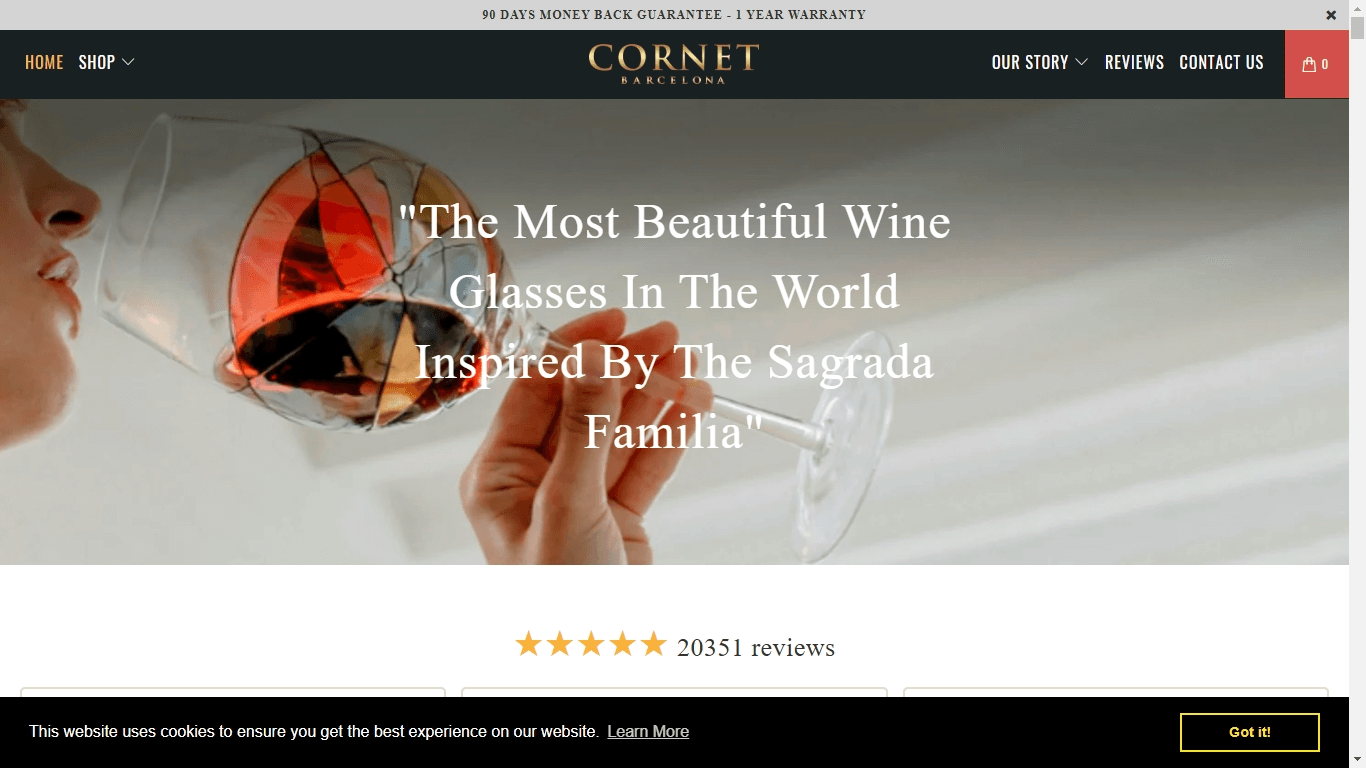Click the five gold star rating
The width and height of the screenshot is (1366, 768).
pos(590,645)
